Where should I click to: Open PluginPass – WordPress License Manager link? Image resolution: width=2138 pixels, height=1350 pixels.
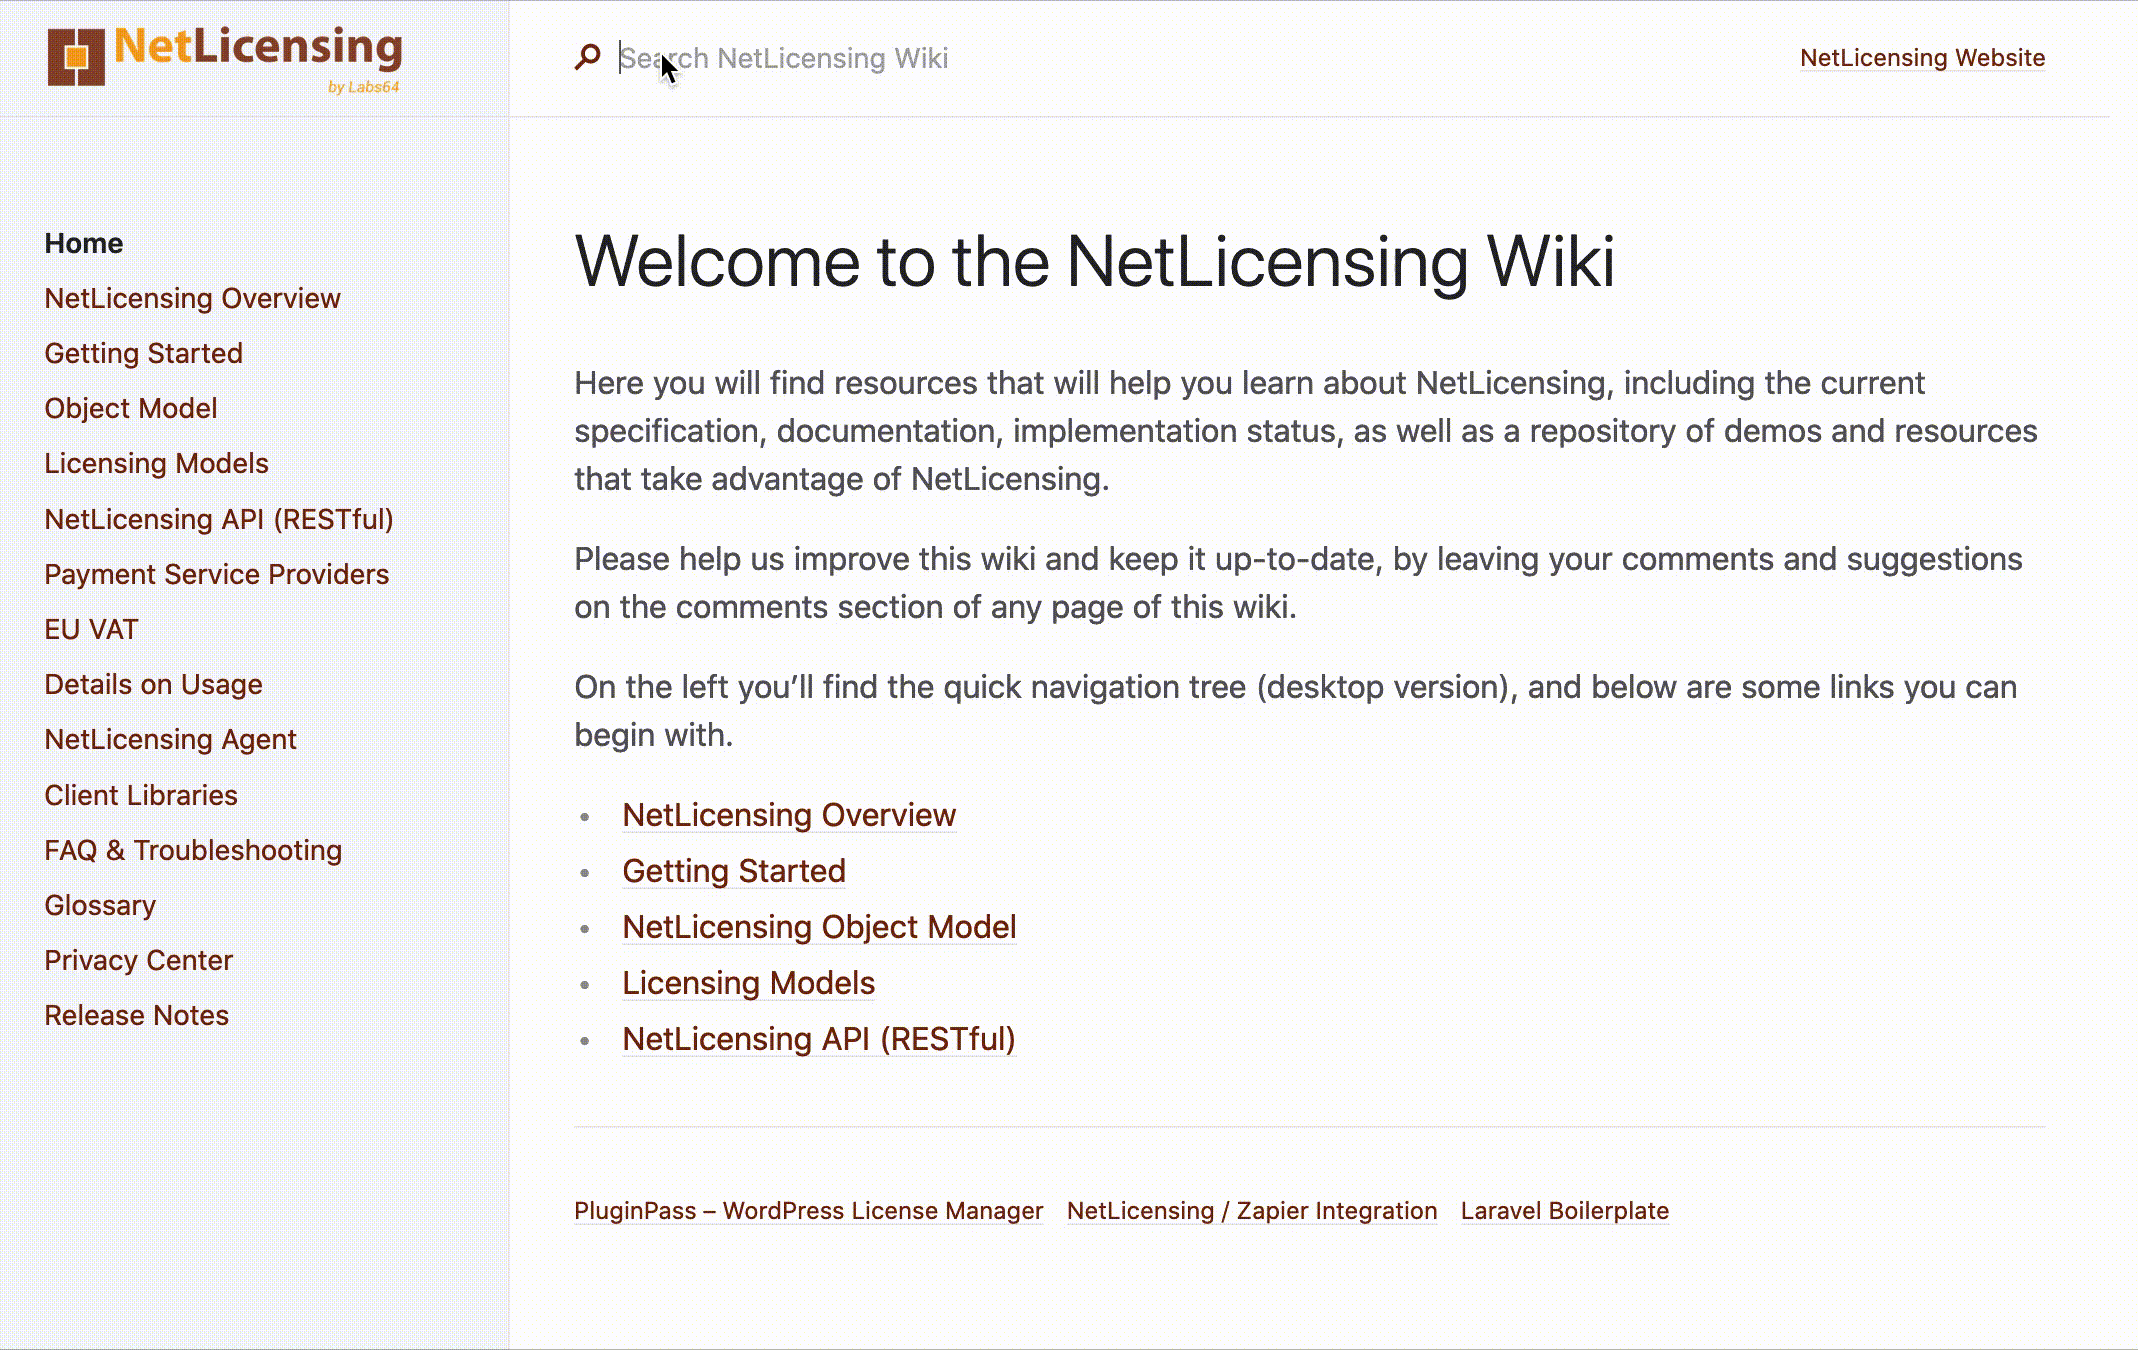(x=808, y=1211)
